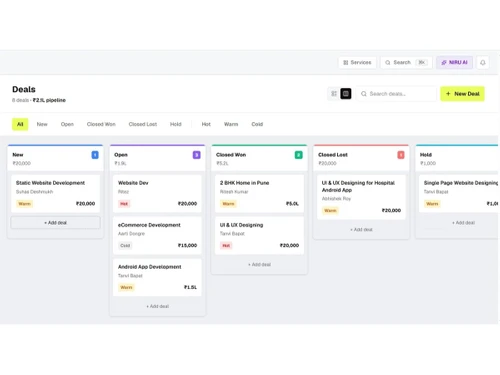Click Warm tag on Single Page Website
This screenshot has width=500, height=375.
[x=432, y=204]
